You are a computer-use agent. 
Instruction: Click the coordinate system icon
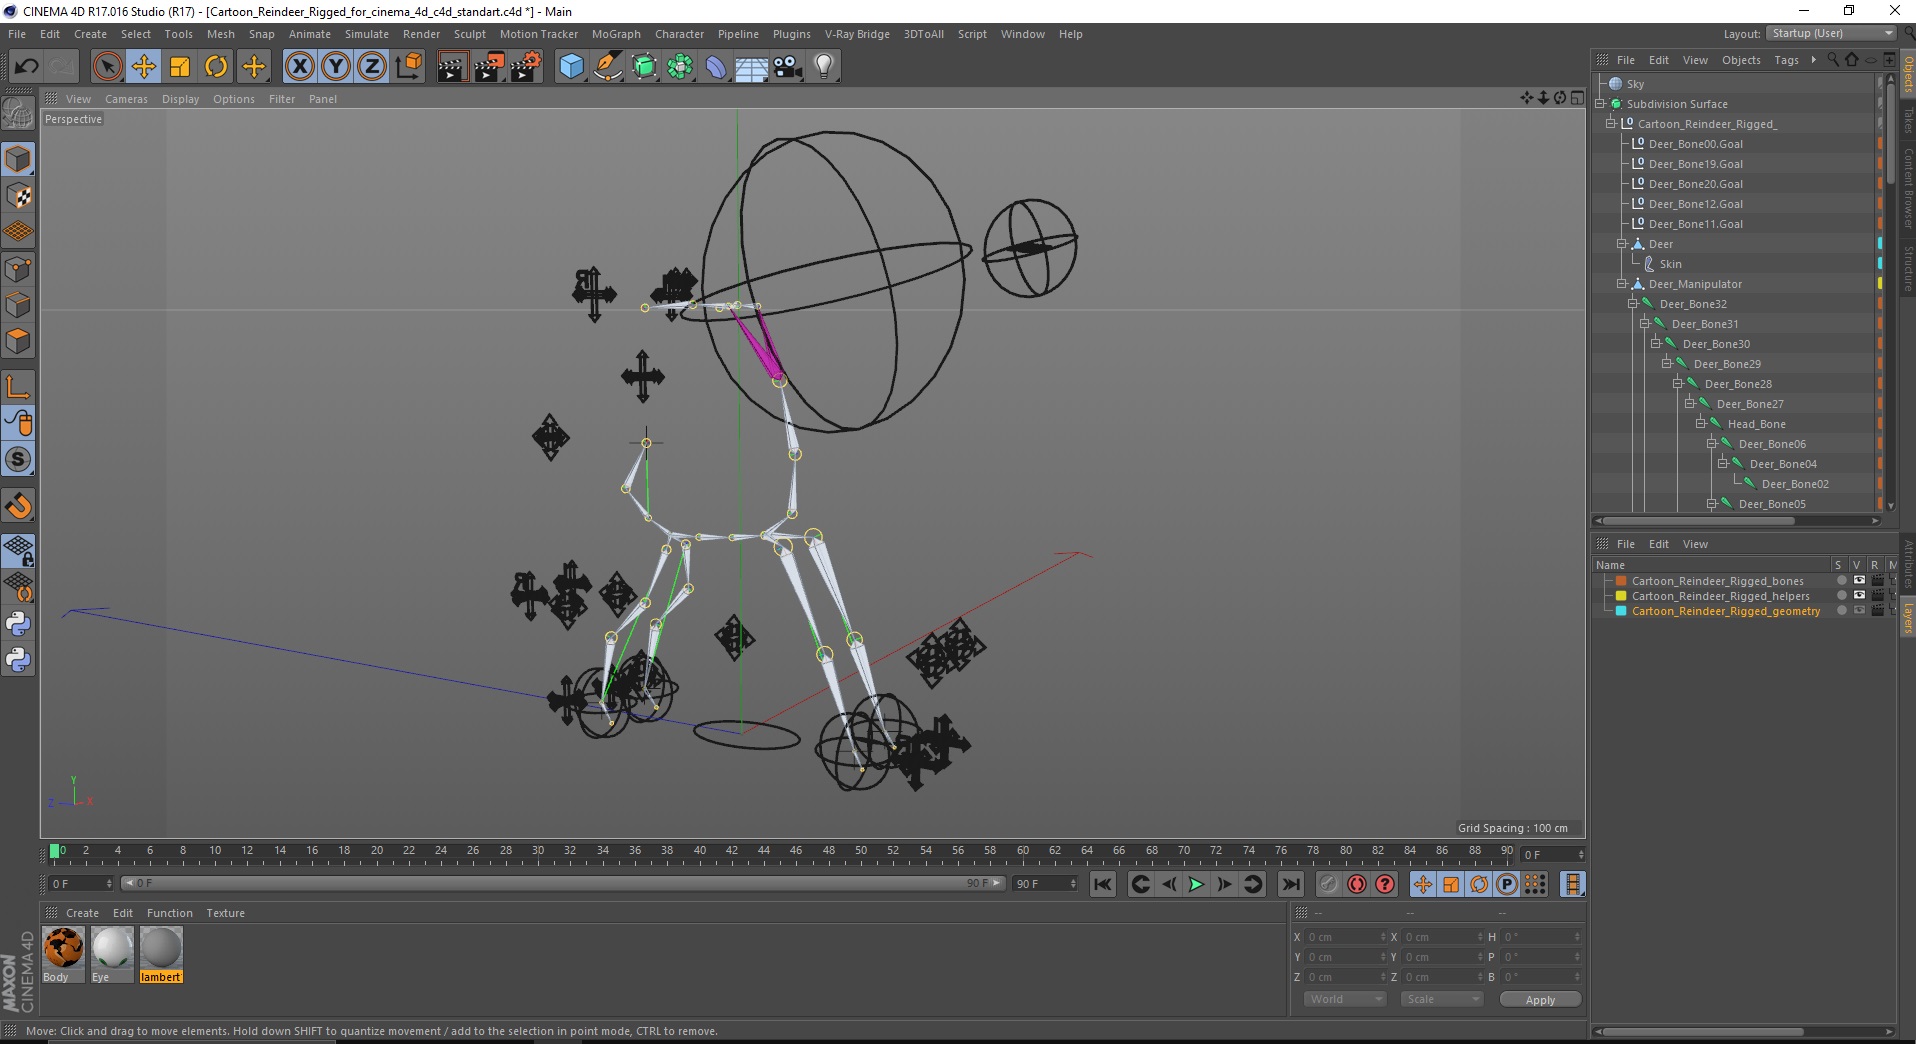408,67
